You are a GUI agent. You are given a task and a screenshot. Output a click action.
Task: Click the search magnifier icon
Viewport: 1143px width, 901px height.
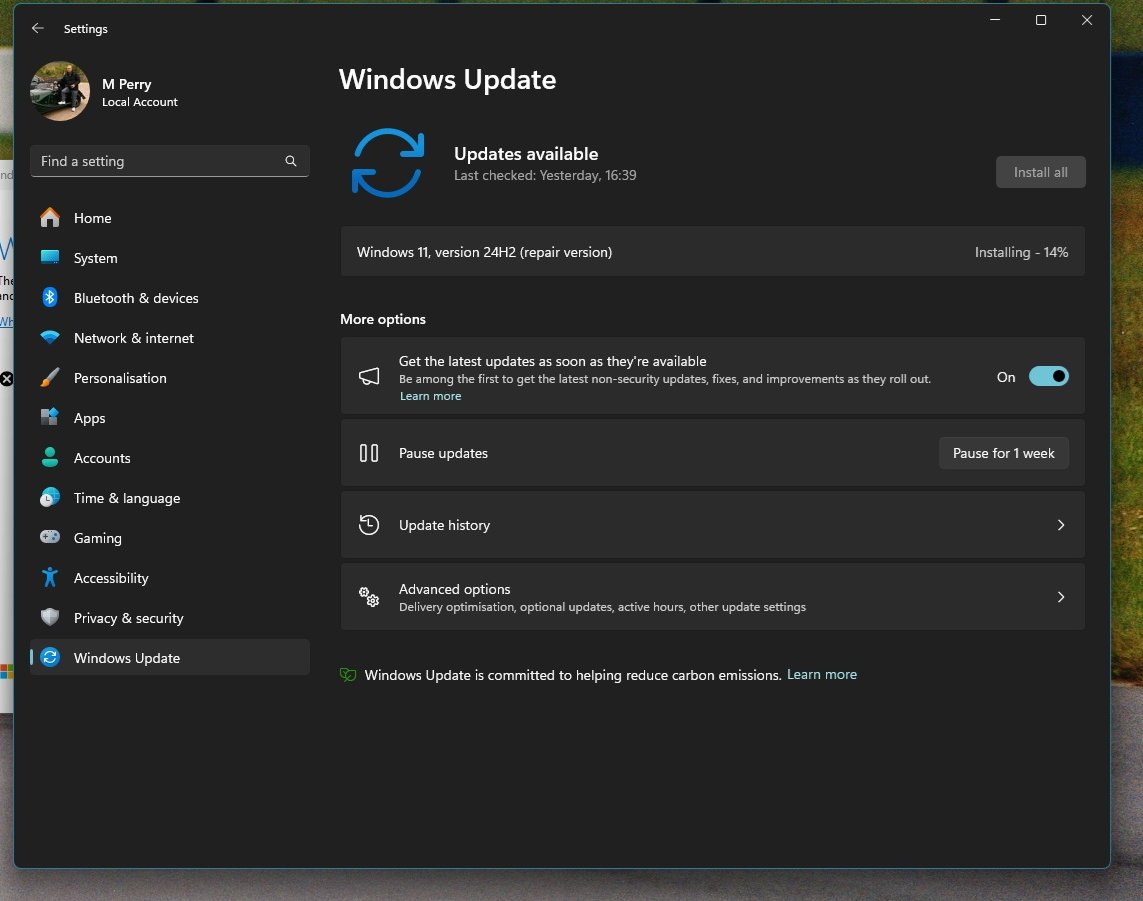[x=291, y=161]
